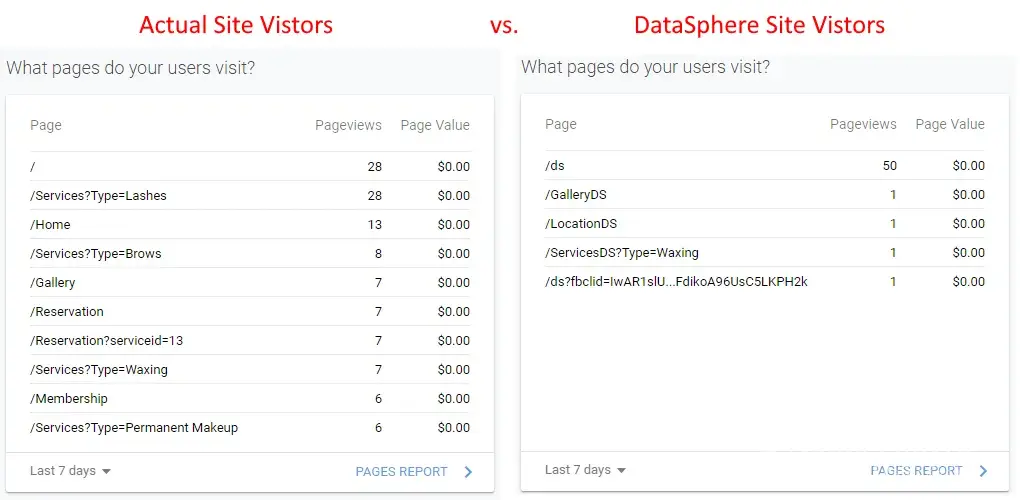This screenshot has width=1020, height=500.
Task: Click left table Pageviews column header
Action: click(x=348, y=125)
